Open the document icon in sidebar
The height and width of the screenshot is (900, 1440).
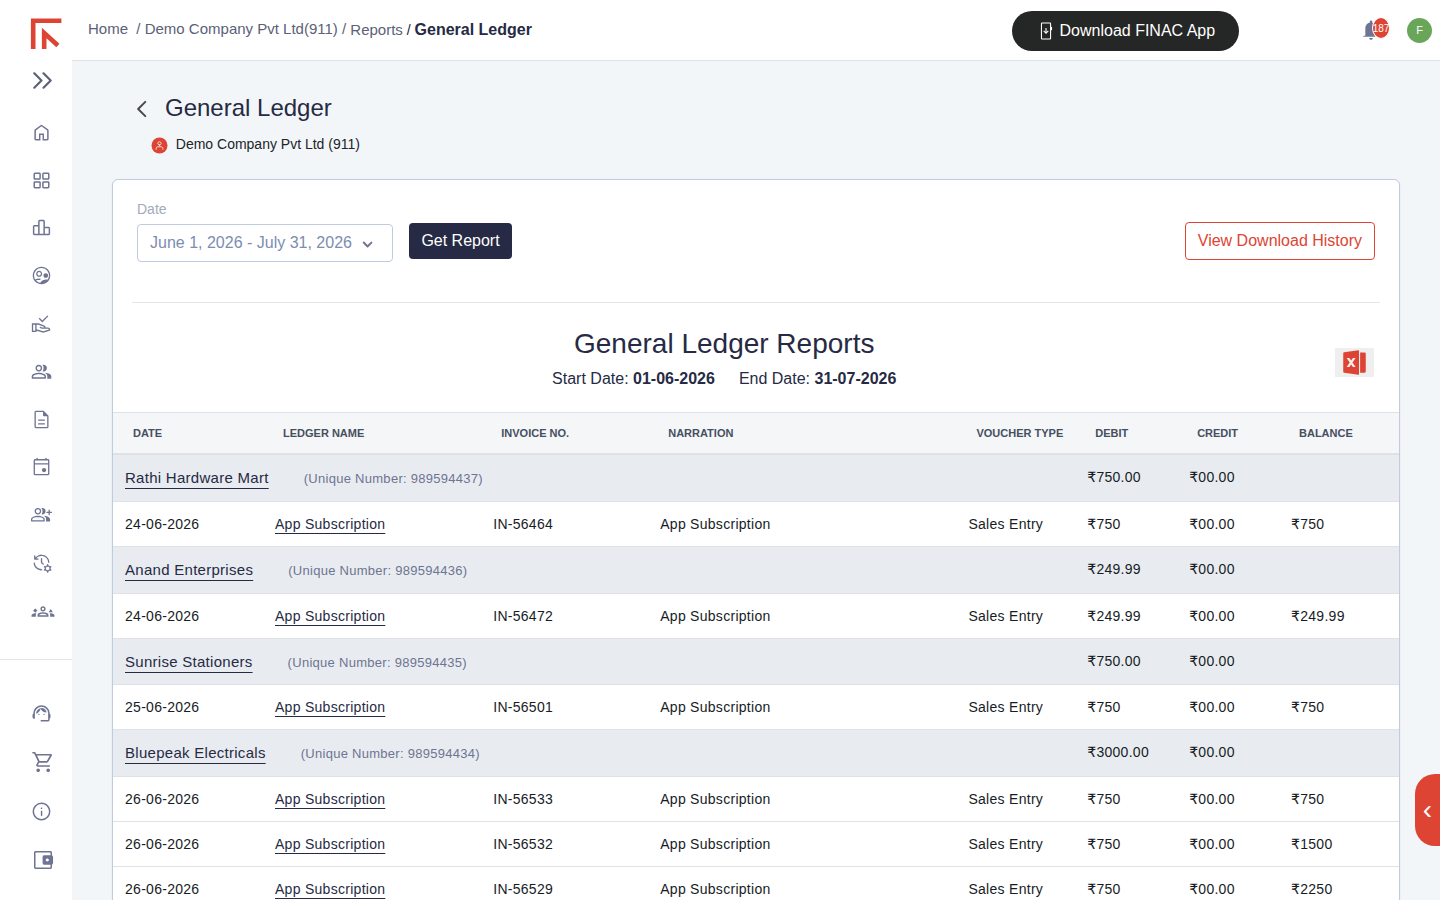[41, 420]
